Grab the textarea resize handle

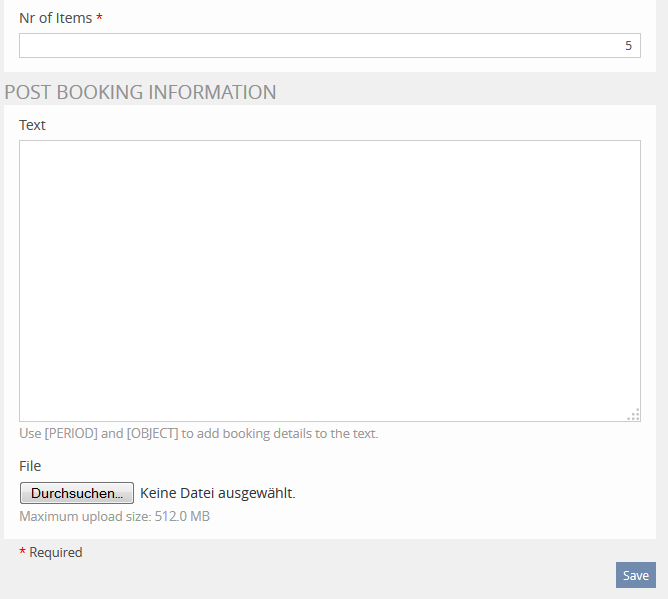pyautogui.click(x=633, y=415)
